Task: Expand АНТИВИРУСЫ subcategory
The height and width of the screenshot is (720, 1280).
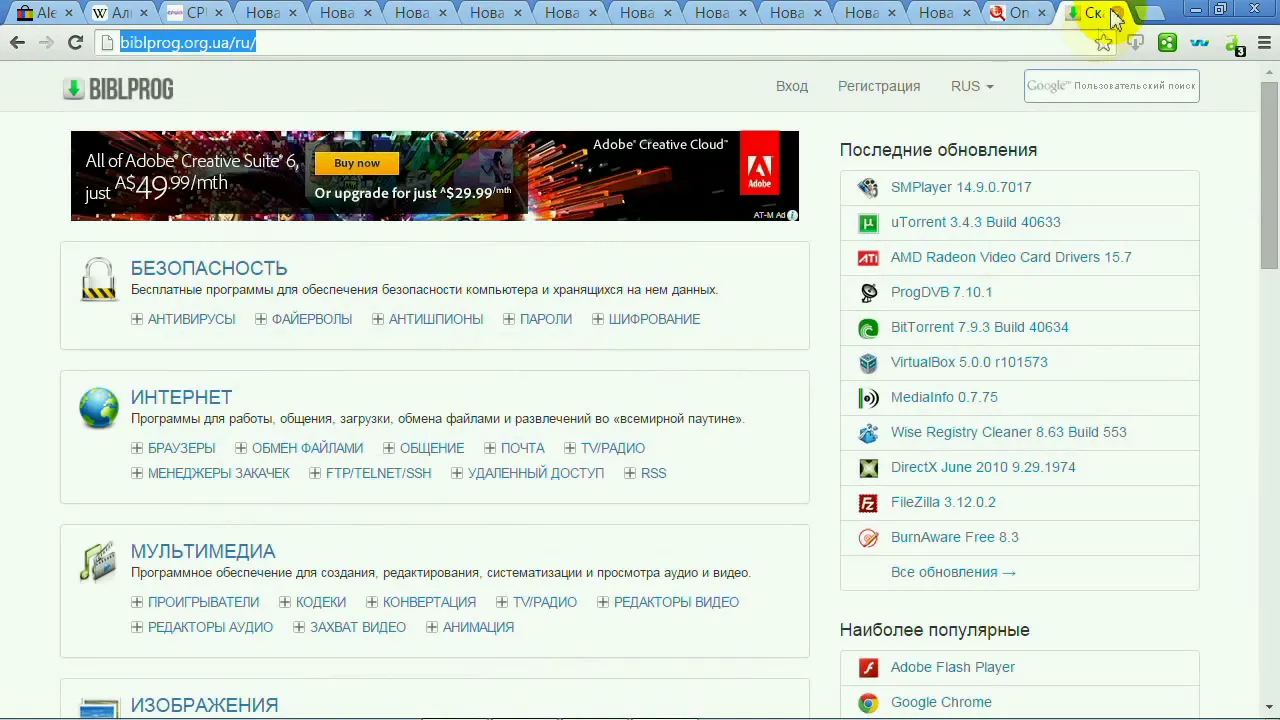Action: tap(137, 319)
